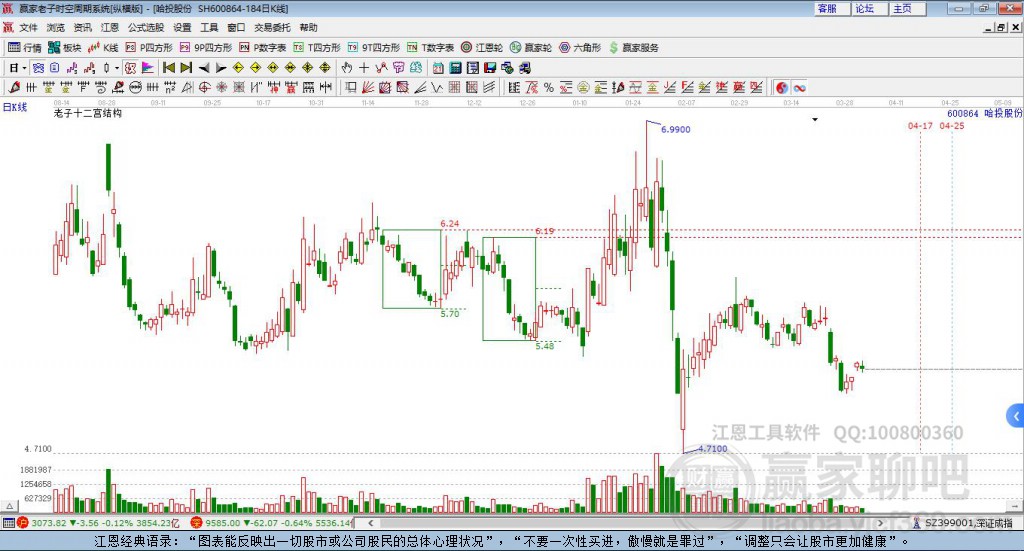Click the 04-25 date marker
The width and height of the screenshot is (1024, 551).
pyautogui.click(x=952, y=125)
